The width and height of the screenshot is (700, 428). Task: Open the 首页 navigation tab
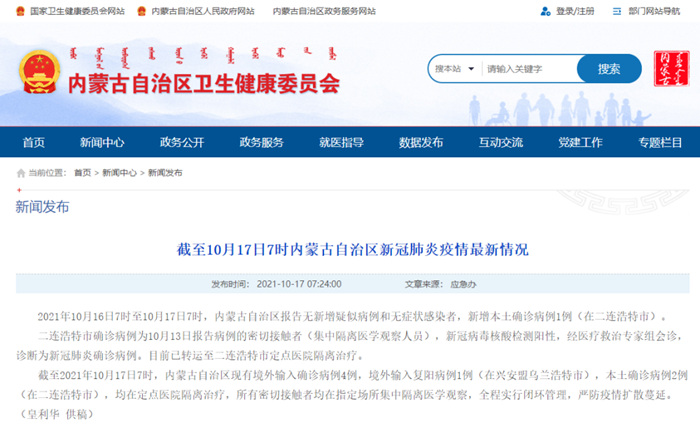[34, 142]
